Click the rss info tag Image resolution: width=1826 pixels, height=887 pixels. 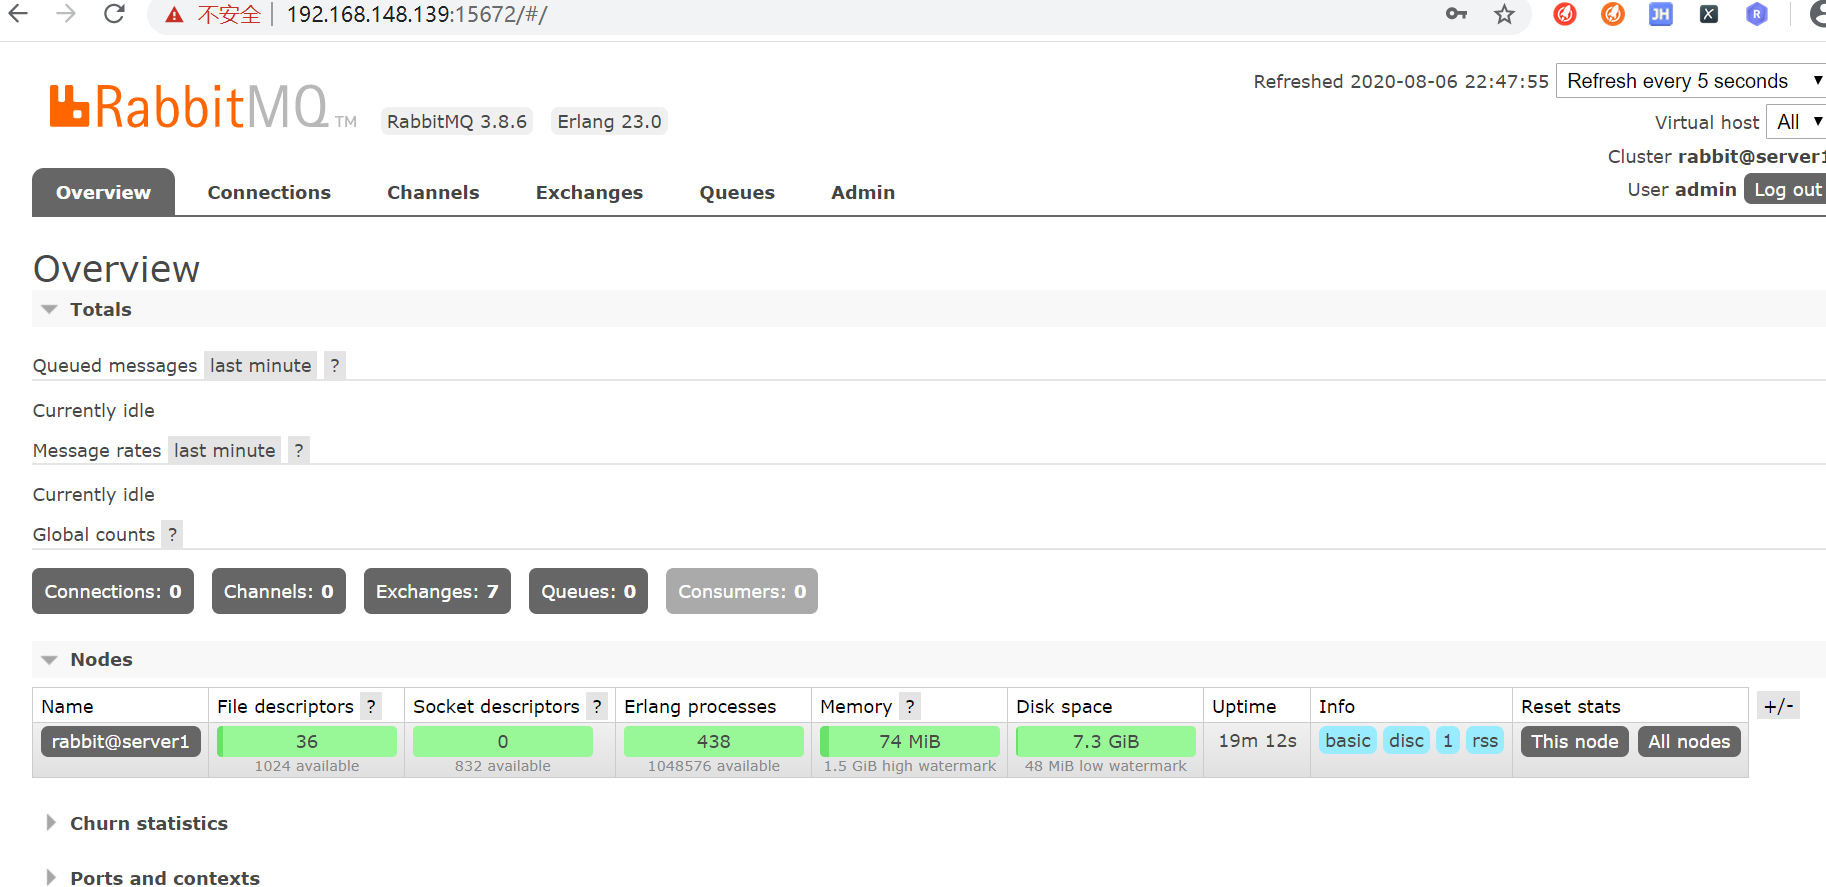click(x=1485, y=740)
